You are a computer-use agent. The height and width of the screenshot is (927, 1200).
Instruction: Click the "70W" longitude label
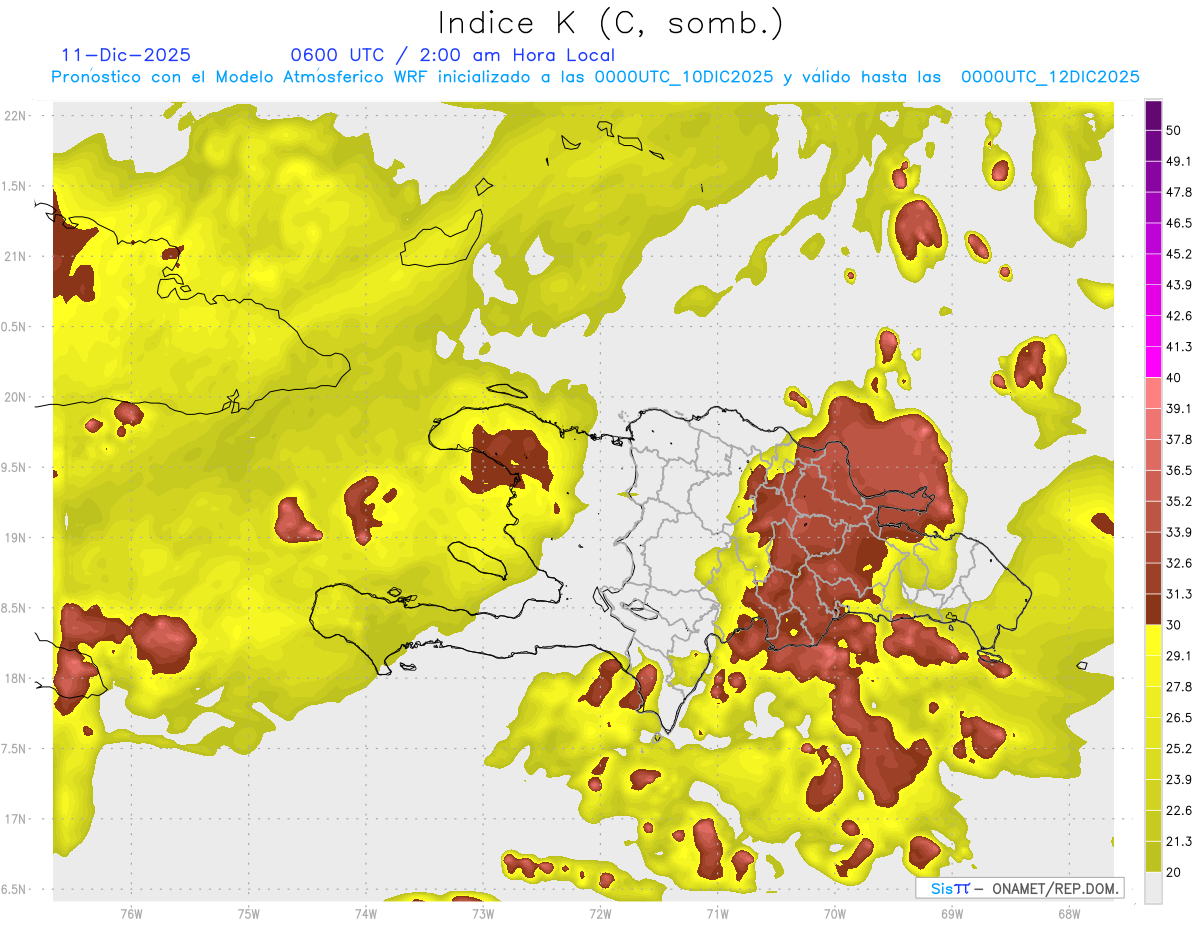tap(835, 914)
